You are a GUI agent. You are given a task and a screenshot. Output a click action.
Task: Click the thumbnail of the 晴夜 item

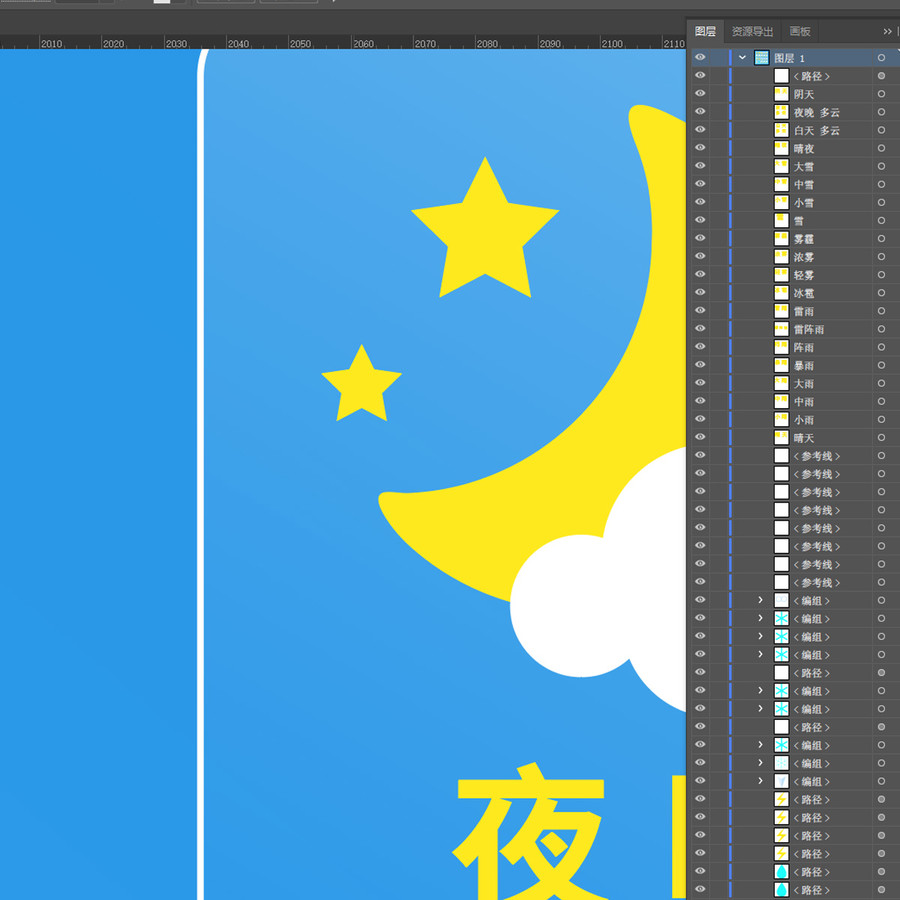[781, 148]
